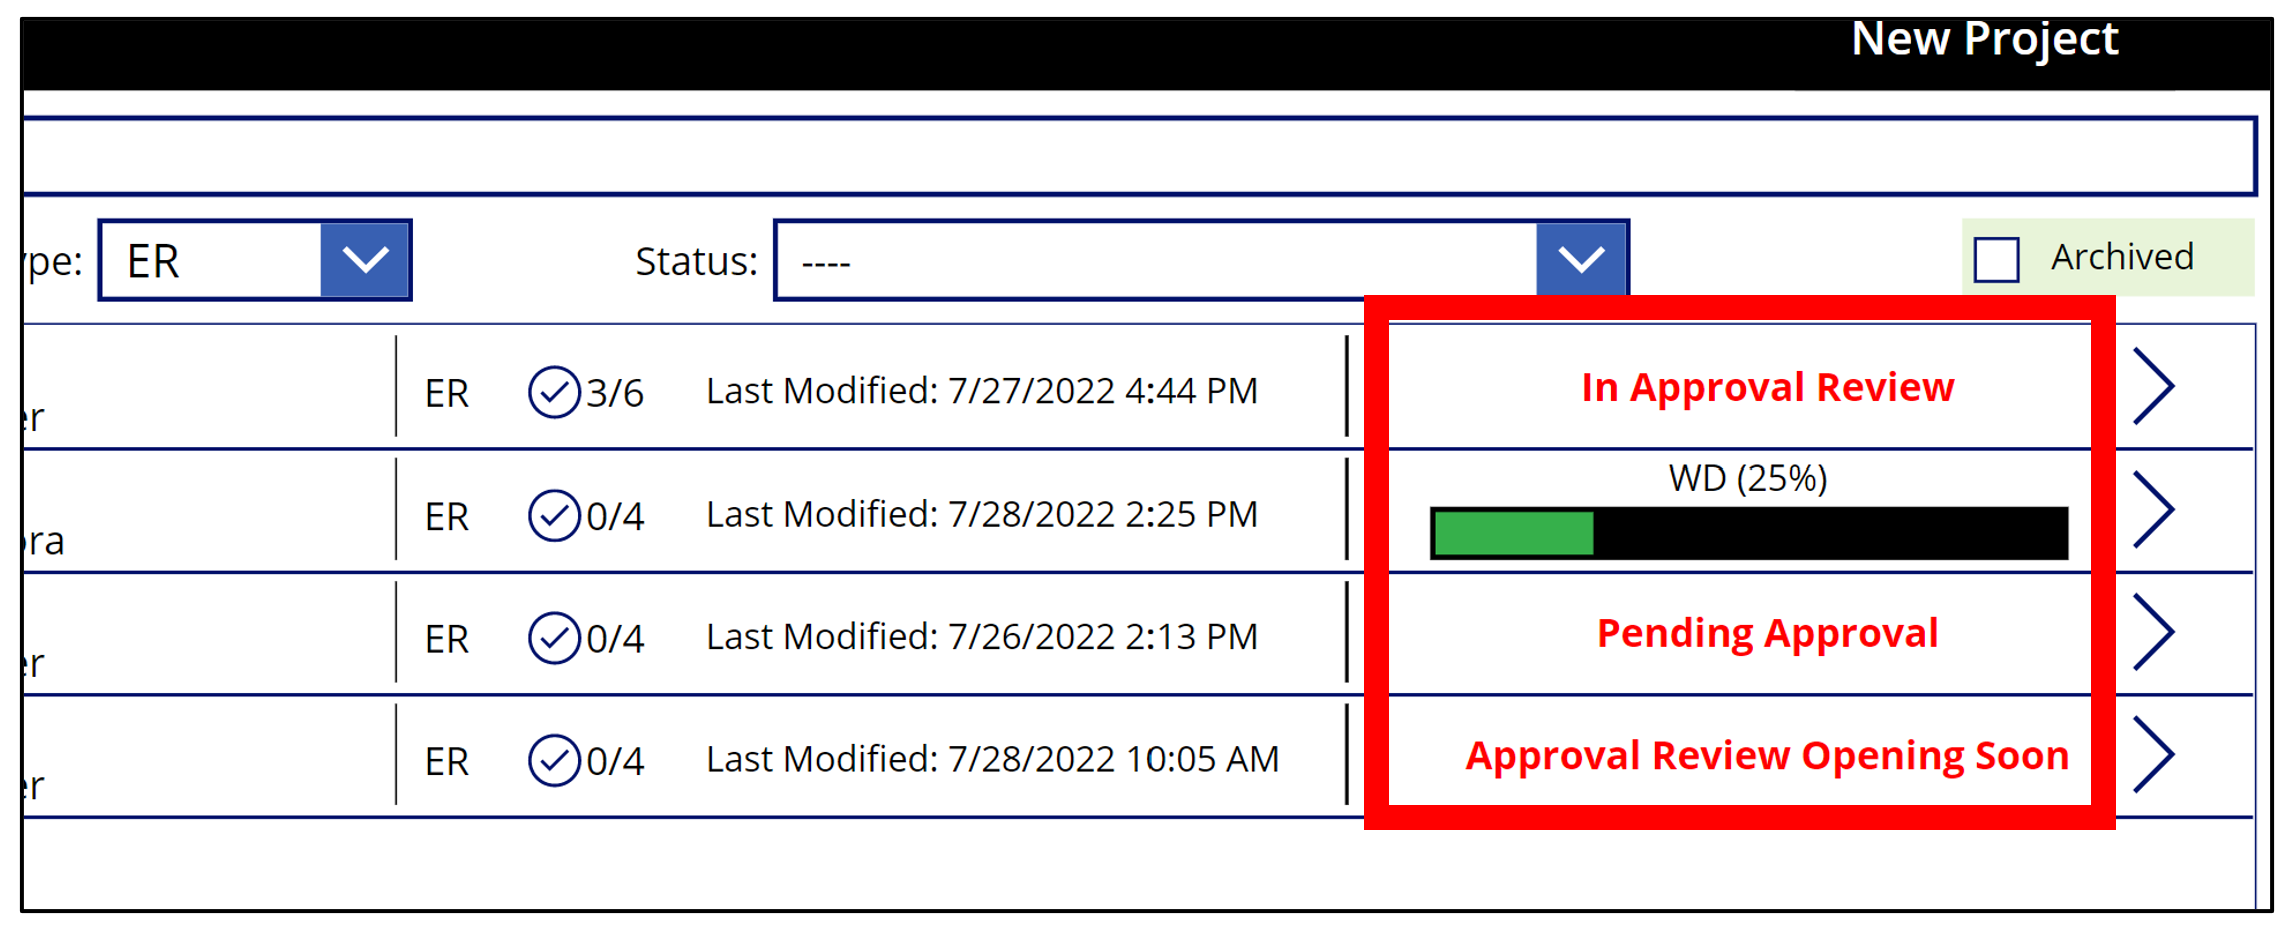Select the row modified 7/28/2022 10:05 AM

[x=991, y=760]
